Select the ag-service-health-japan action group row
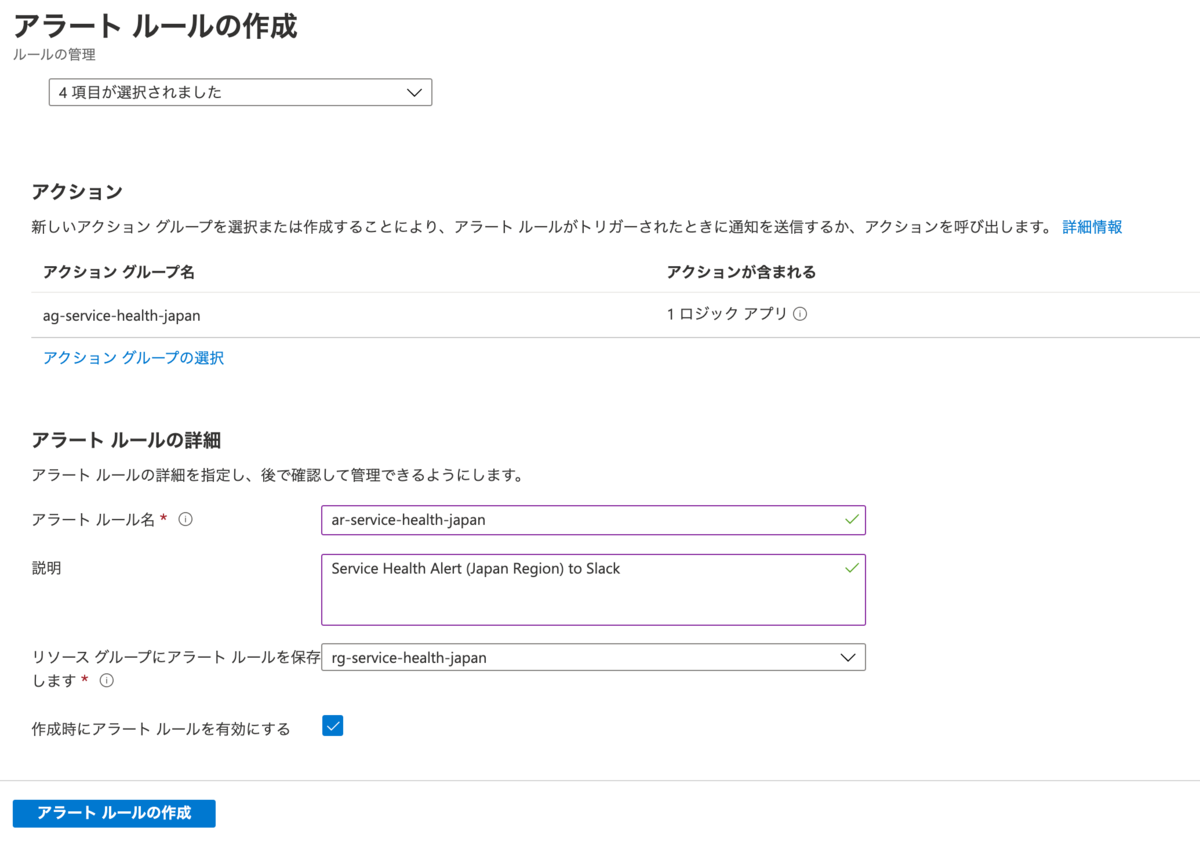The height and width of the screenshot is (845, 1200). pyautogui.click(x=615, y=314)
